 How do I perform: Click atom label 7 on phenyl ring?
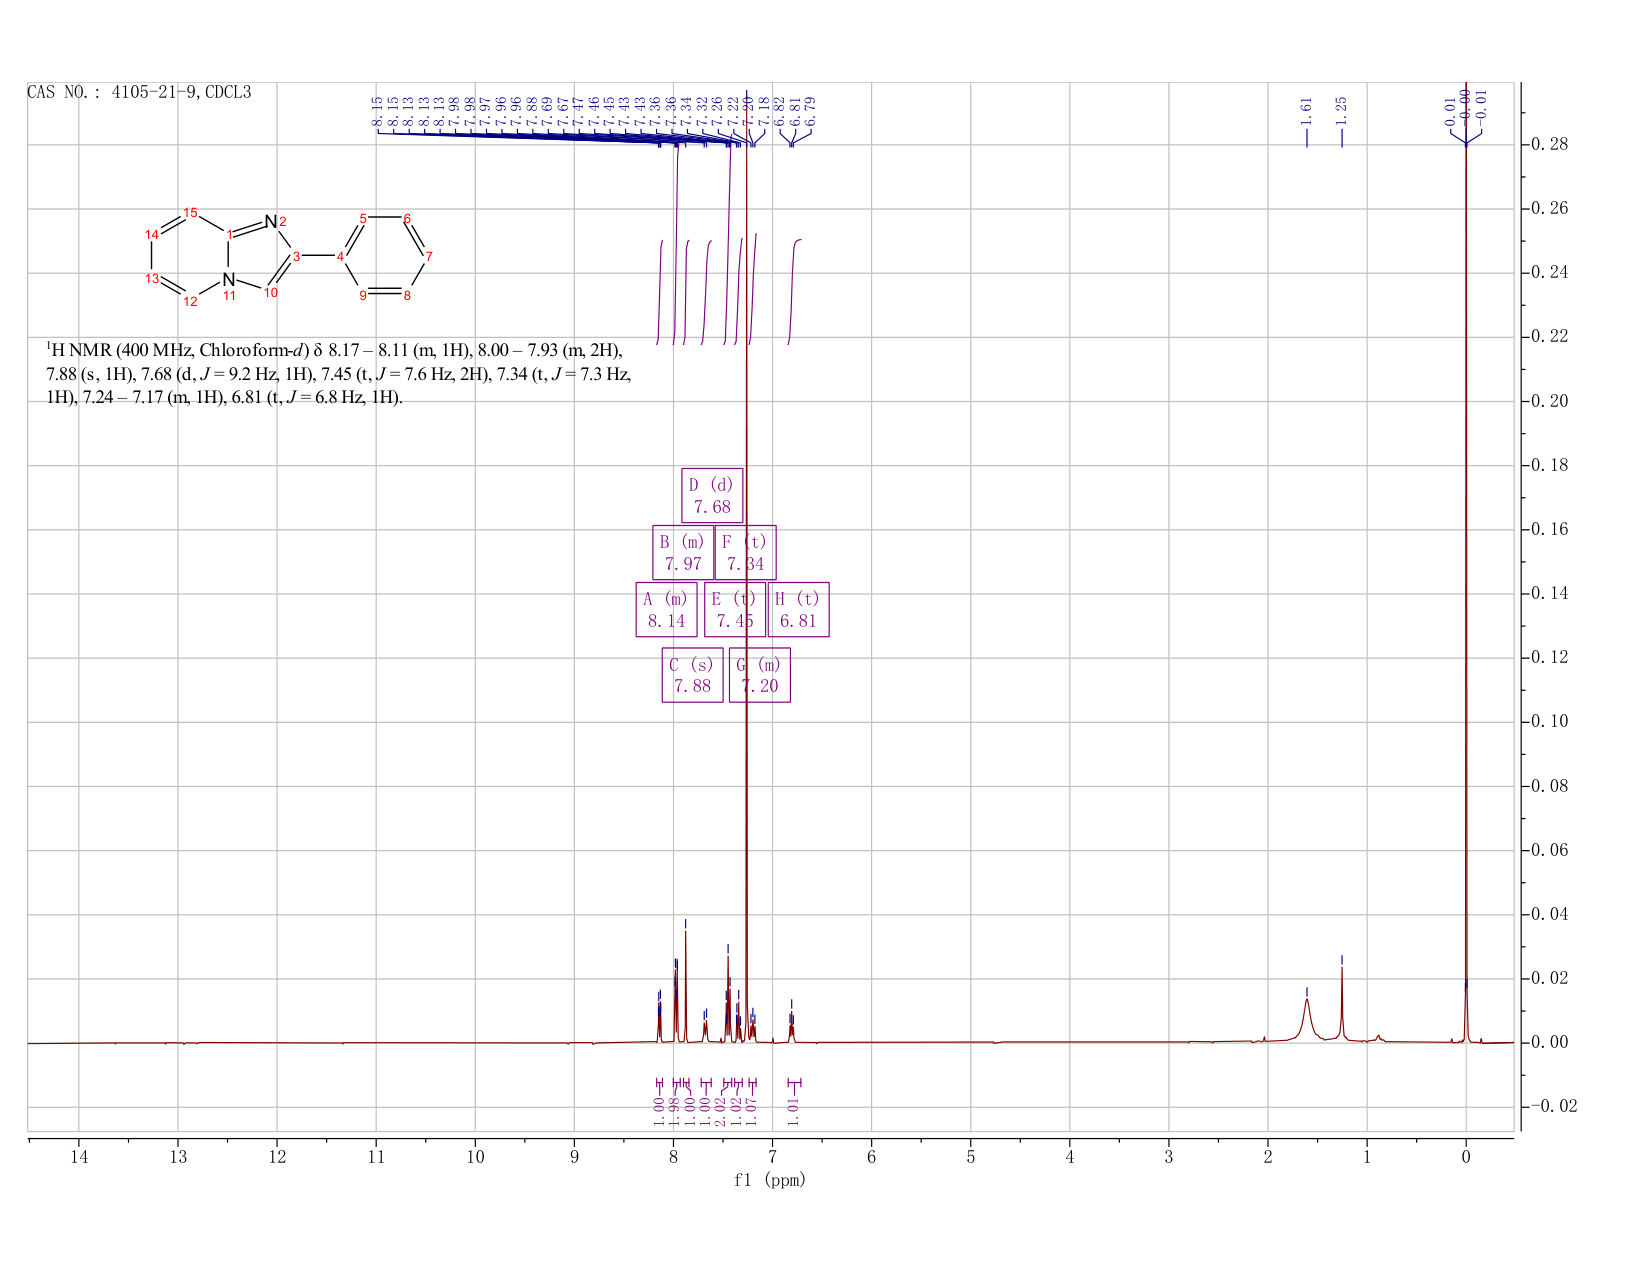tap(430, 257)
